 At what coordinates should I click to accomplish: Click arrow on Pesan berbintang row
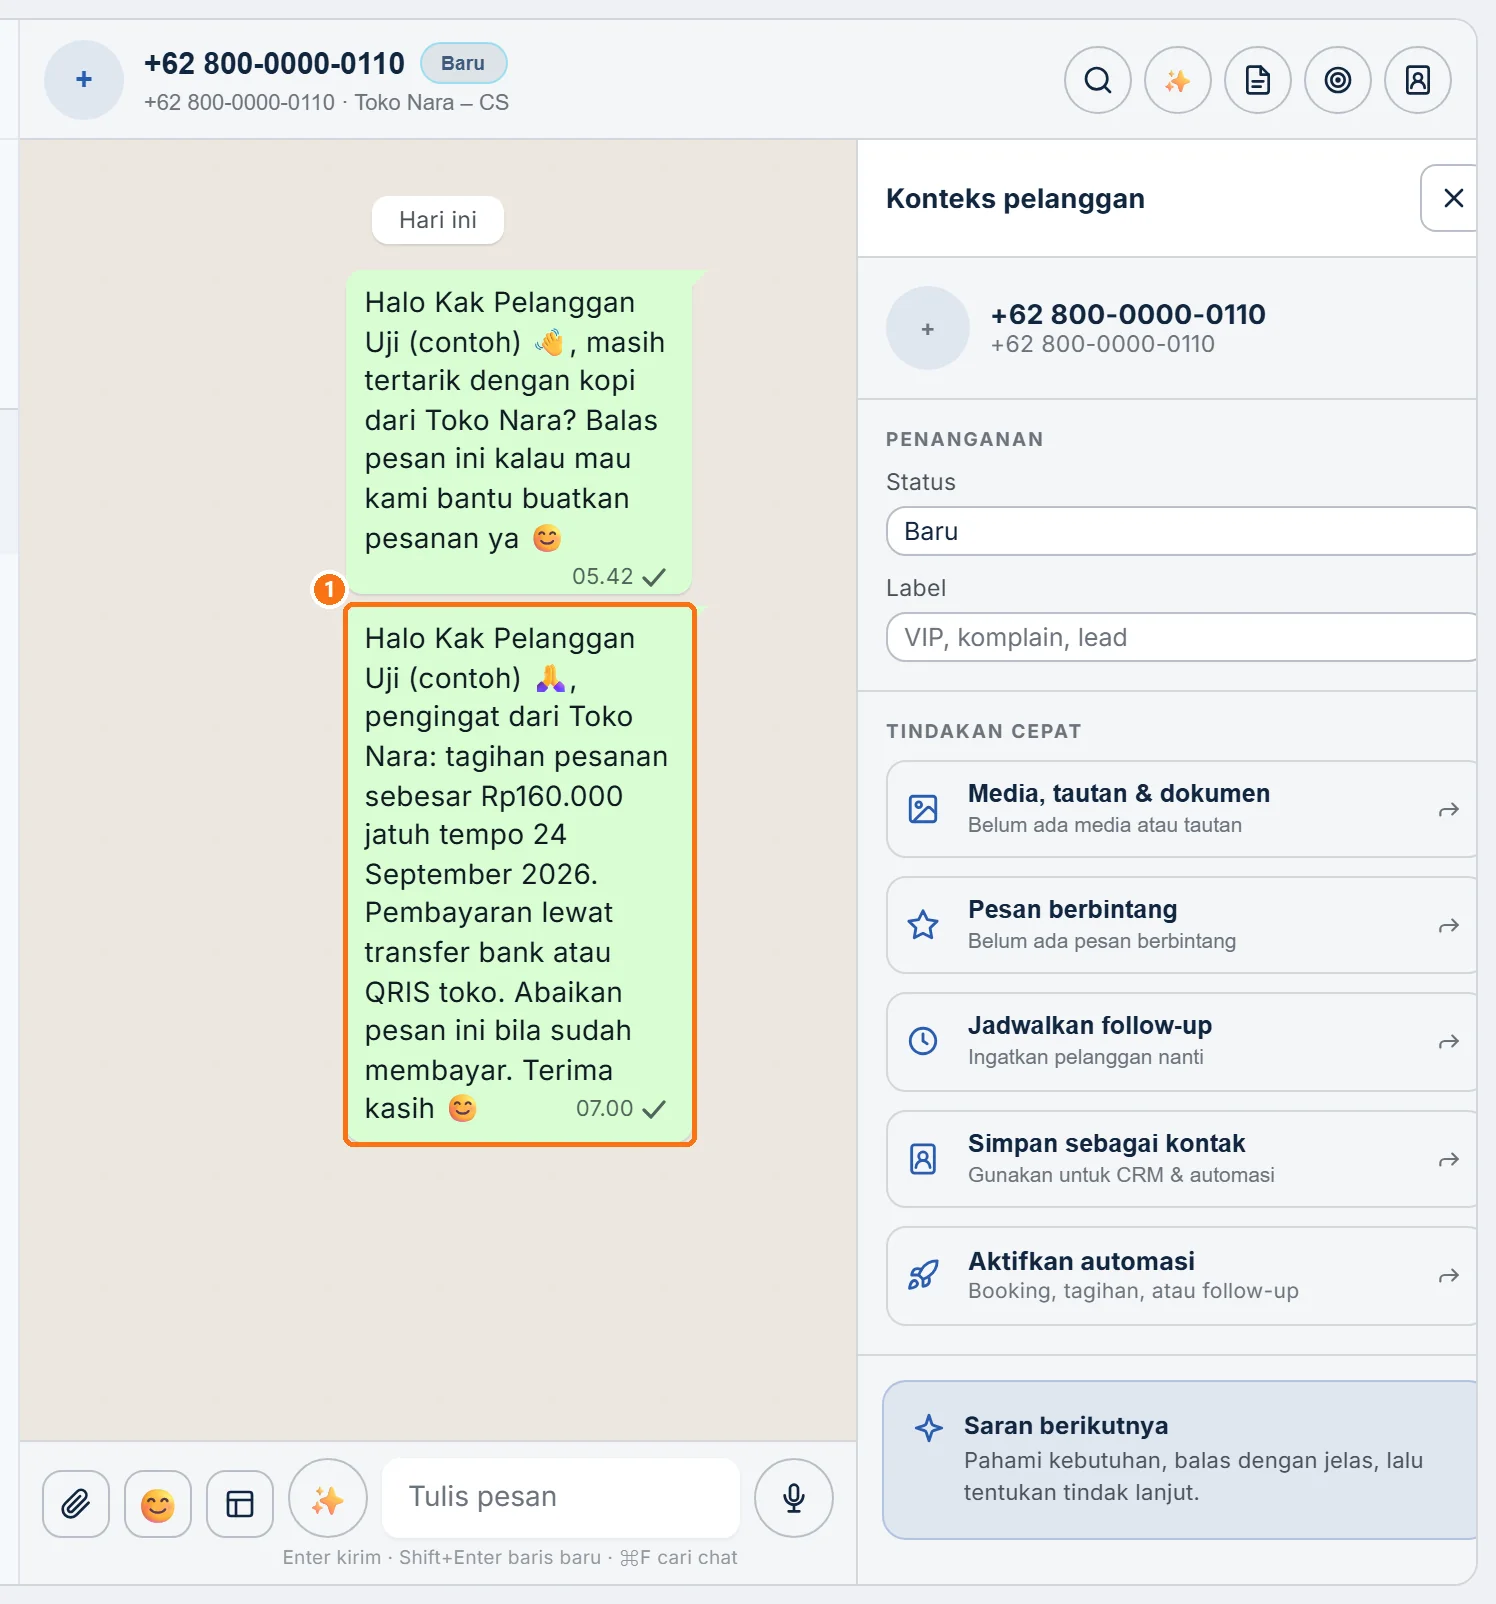click(x=1448, y=926)
